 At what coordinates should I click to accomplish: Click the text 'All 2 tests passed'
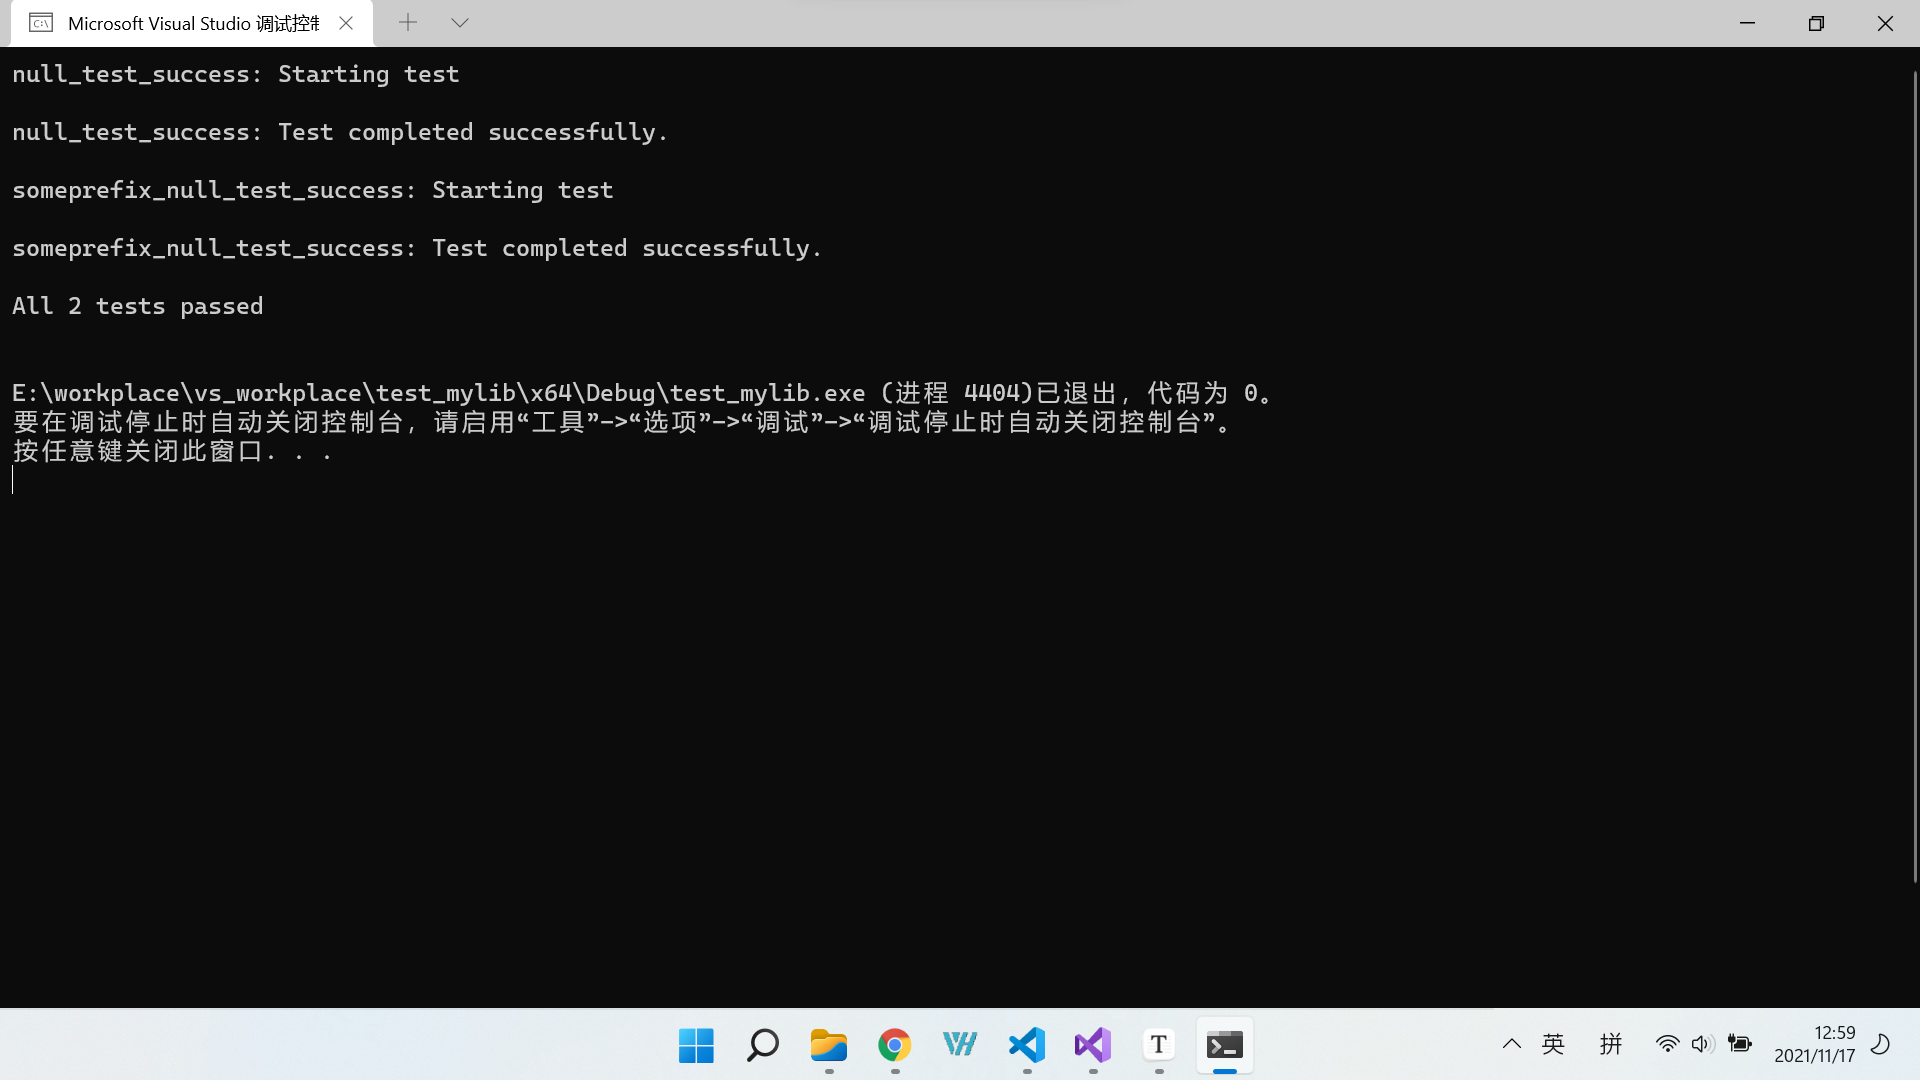click(138, 306)
